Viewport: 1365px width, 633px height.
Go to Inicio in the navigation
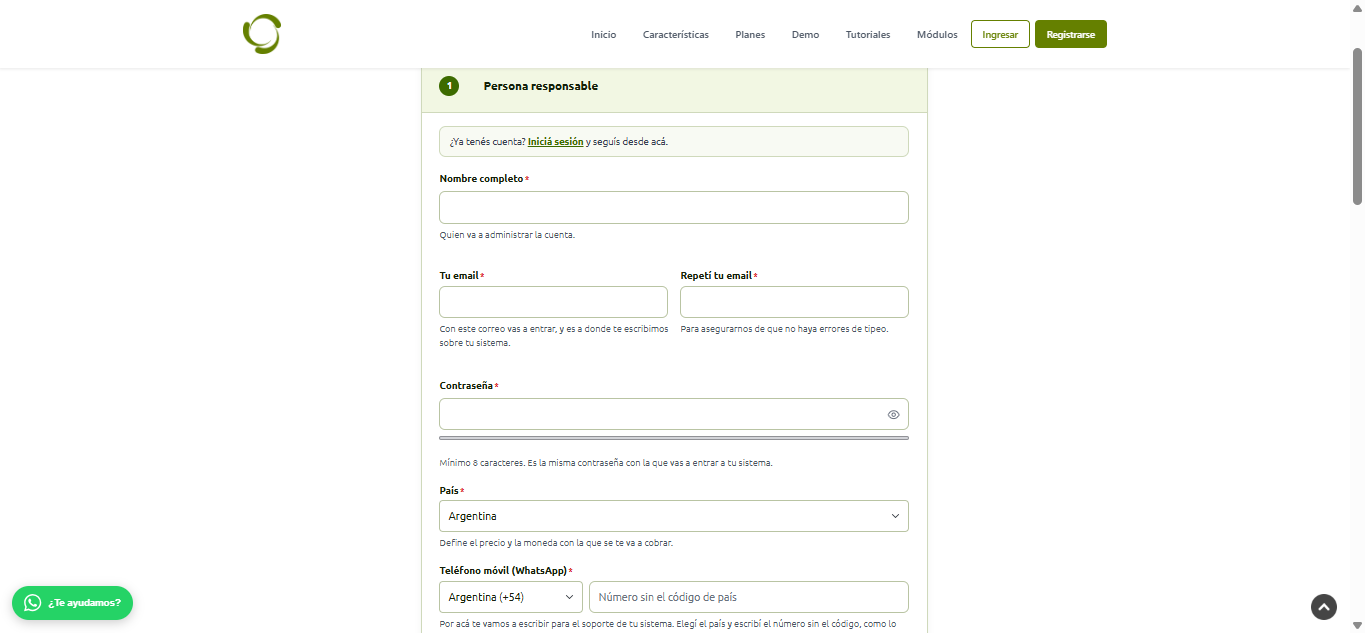604,35
